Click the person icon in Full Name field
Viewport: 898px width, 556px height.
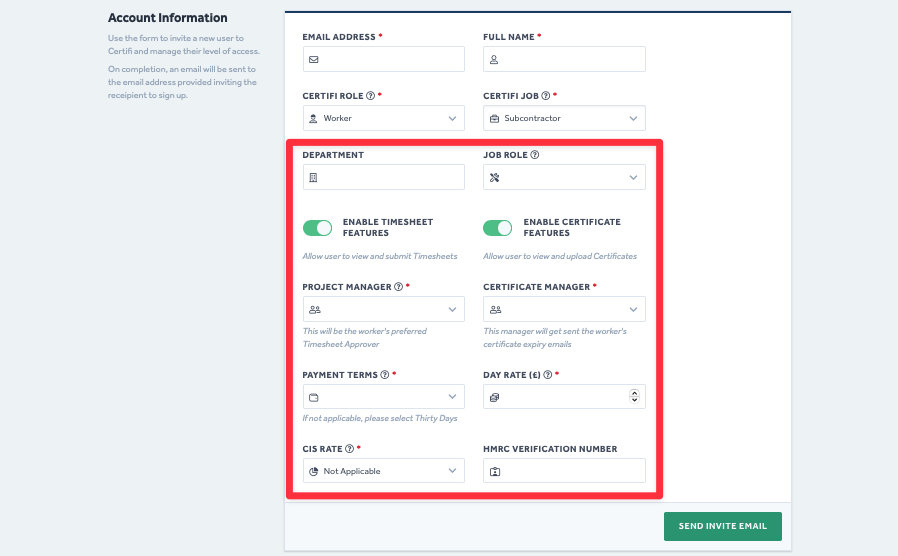click(494, 60)
